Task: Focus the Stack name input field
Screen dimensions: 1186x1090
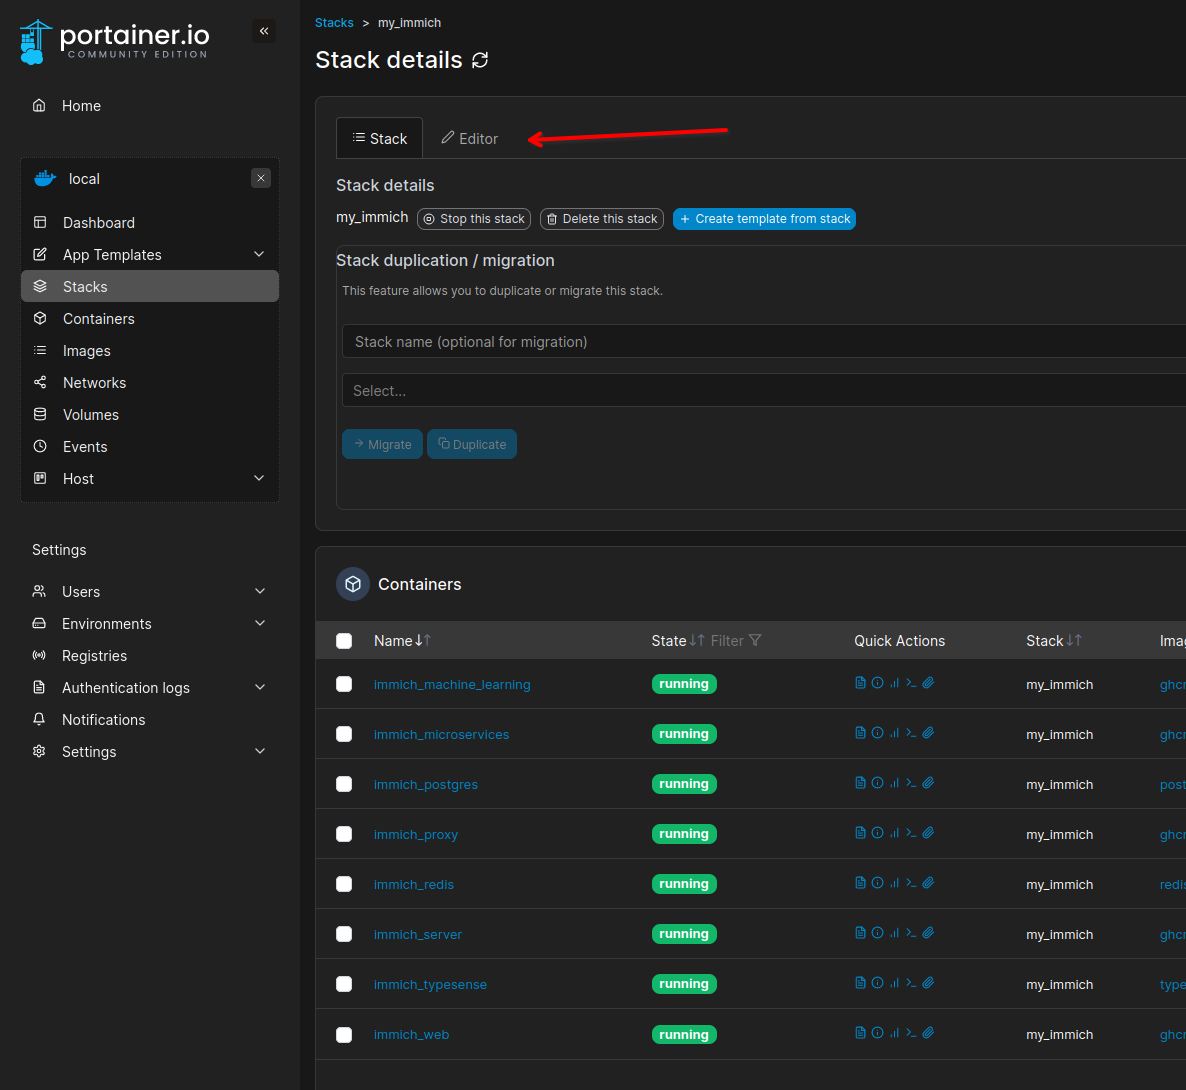Action: (x=764, y=341)
